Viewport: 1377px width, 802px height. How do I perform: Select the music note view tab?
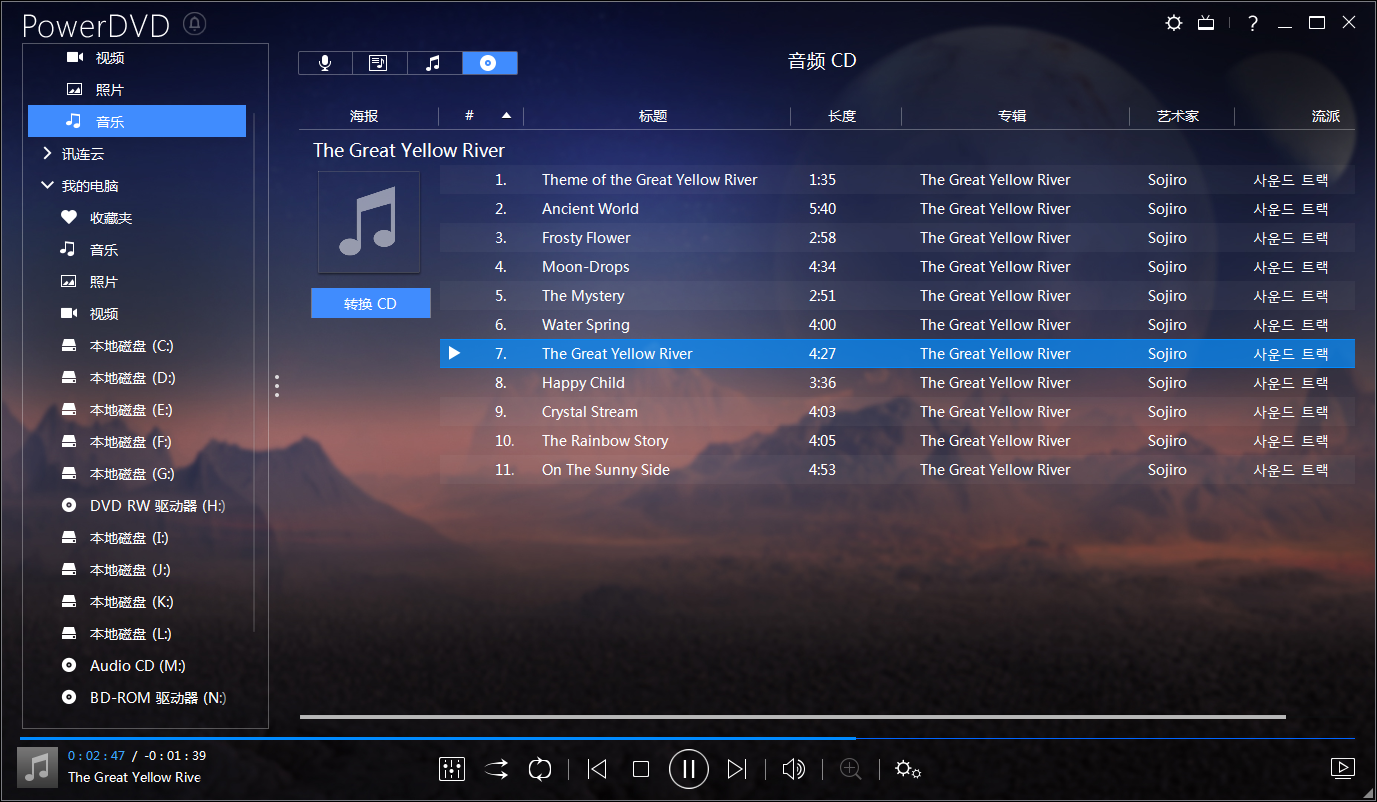[434, 63]
